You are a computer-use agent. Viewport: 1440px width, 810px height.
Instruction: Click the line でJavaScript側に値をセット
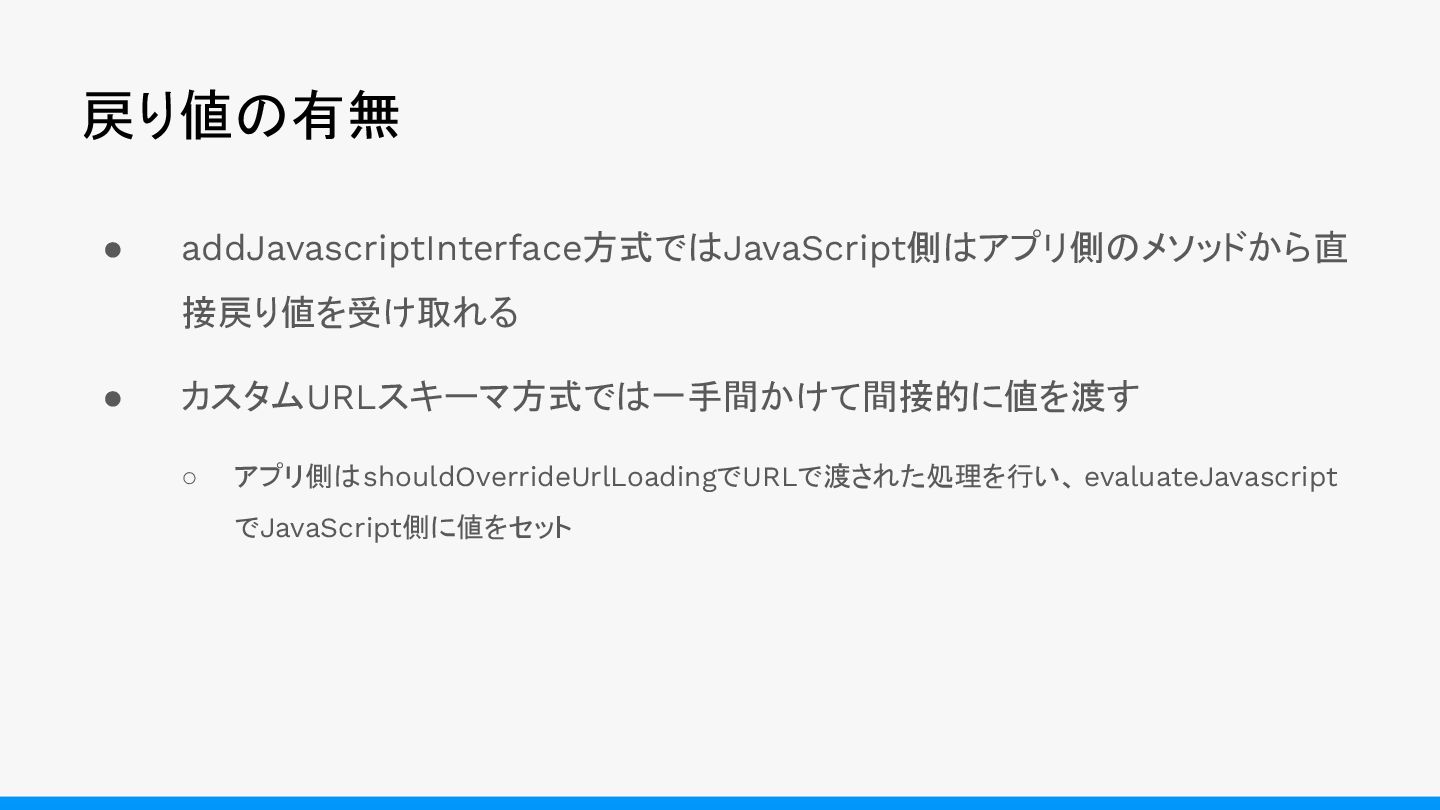[x=402, y=527]
